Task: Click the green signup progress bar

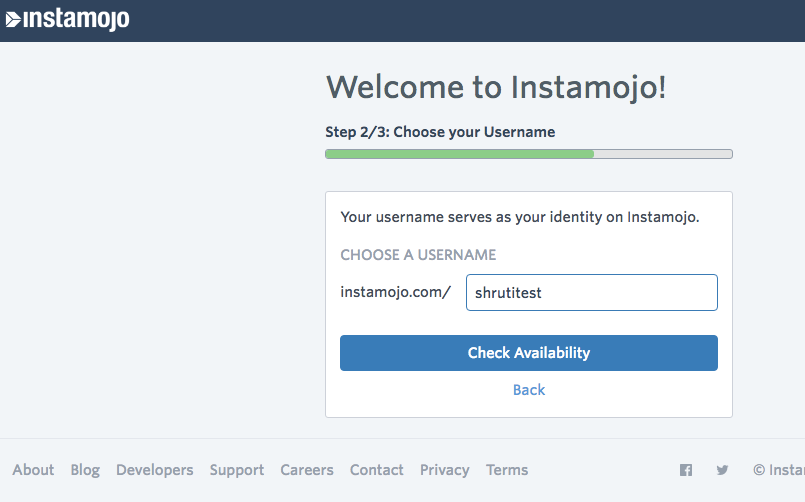Action: coord(460,154)
